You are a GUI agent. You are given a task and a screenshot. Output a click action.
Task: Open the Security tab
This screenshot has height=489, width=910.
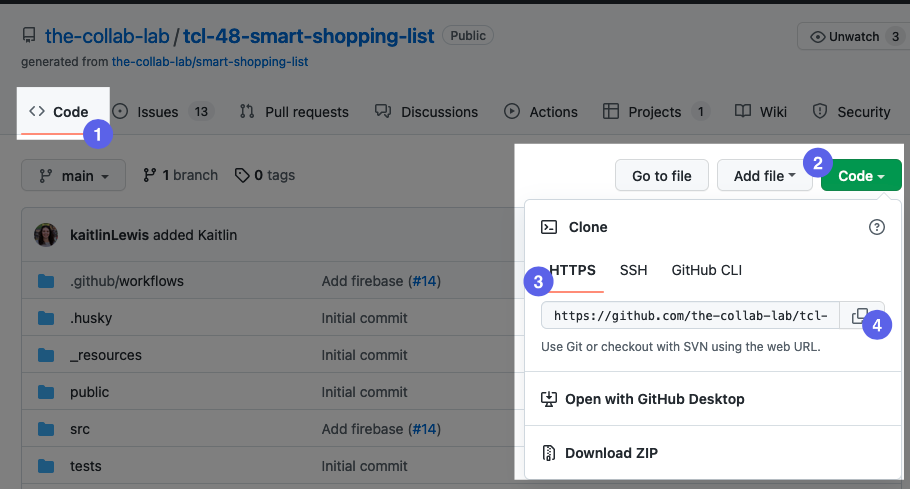[851, 111]
